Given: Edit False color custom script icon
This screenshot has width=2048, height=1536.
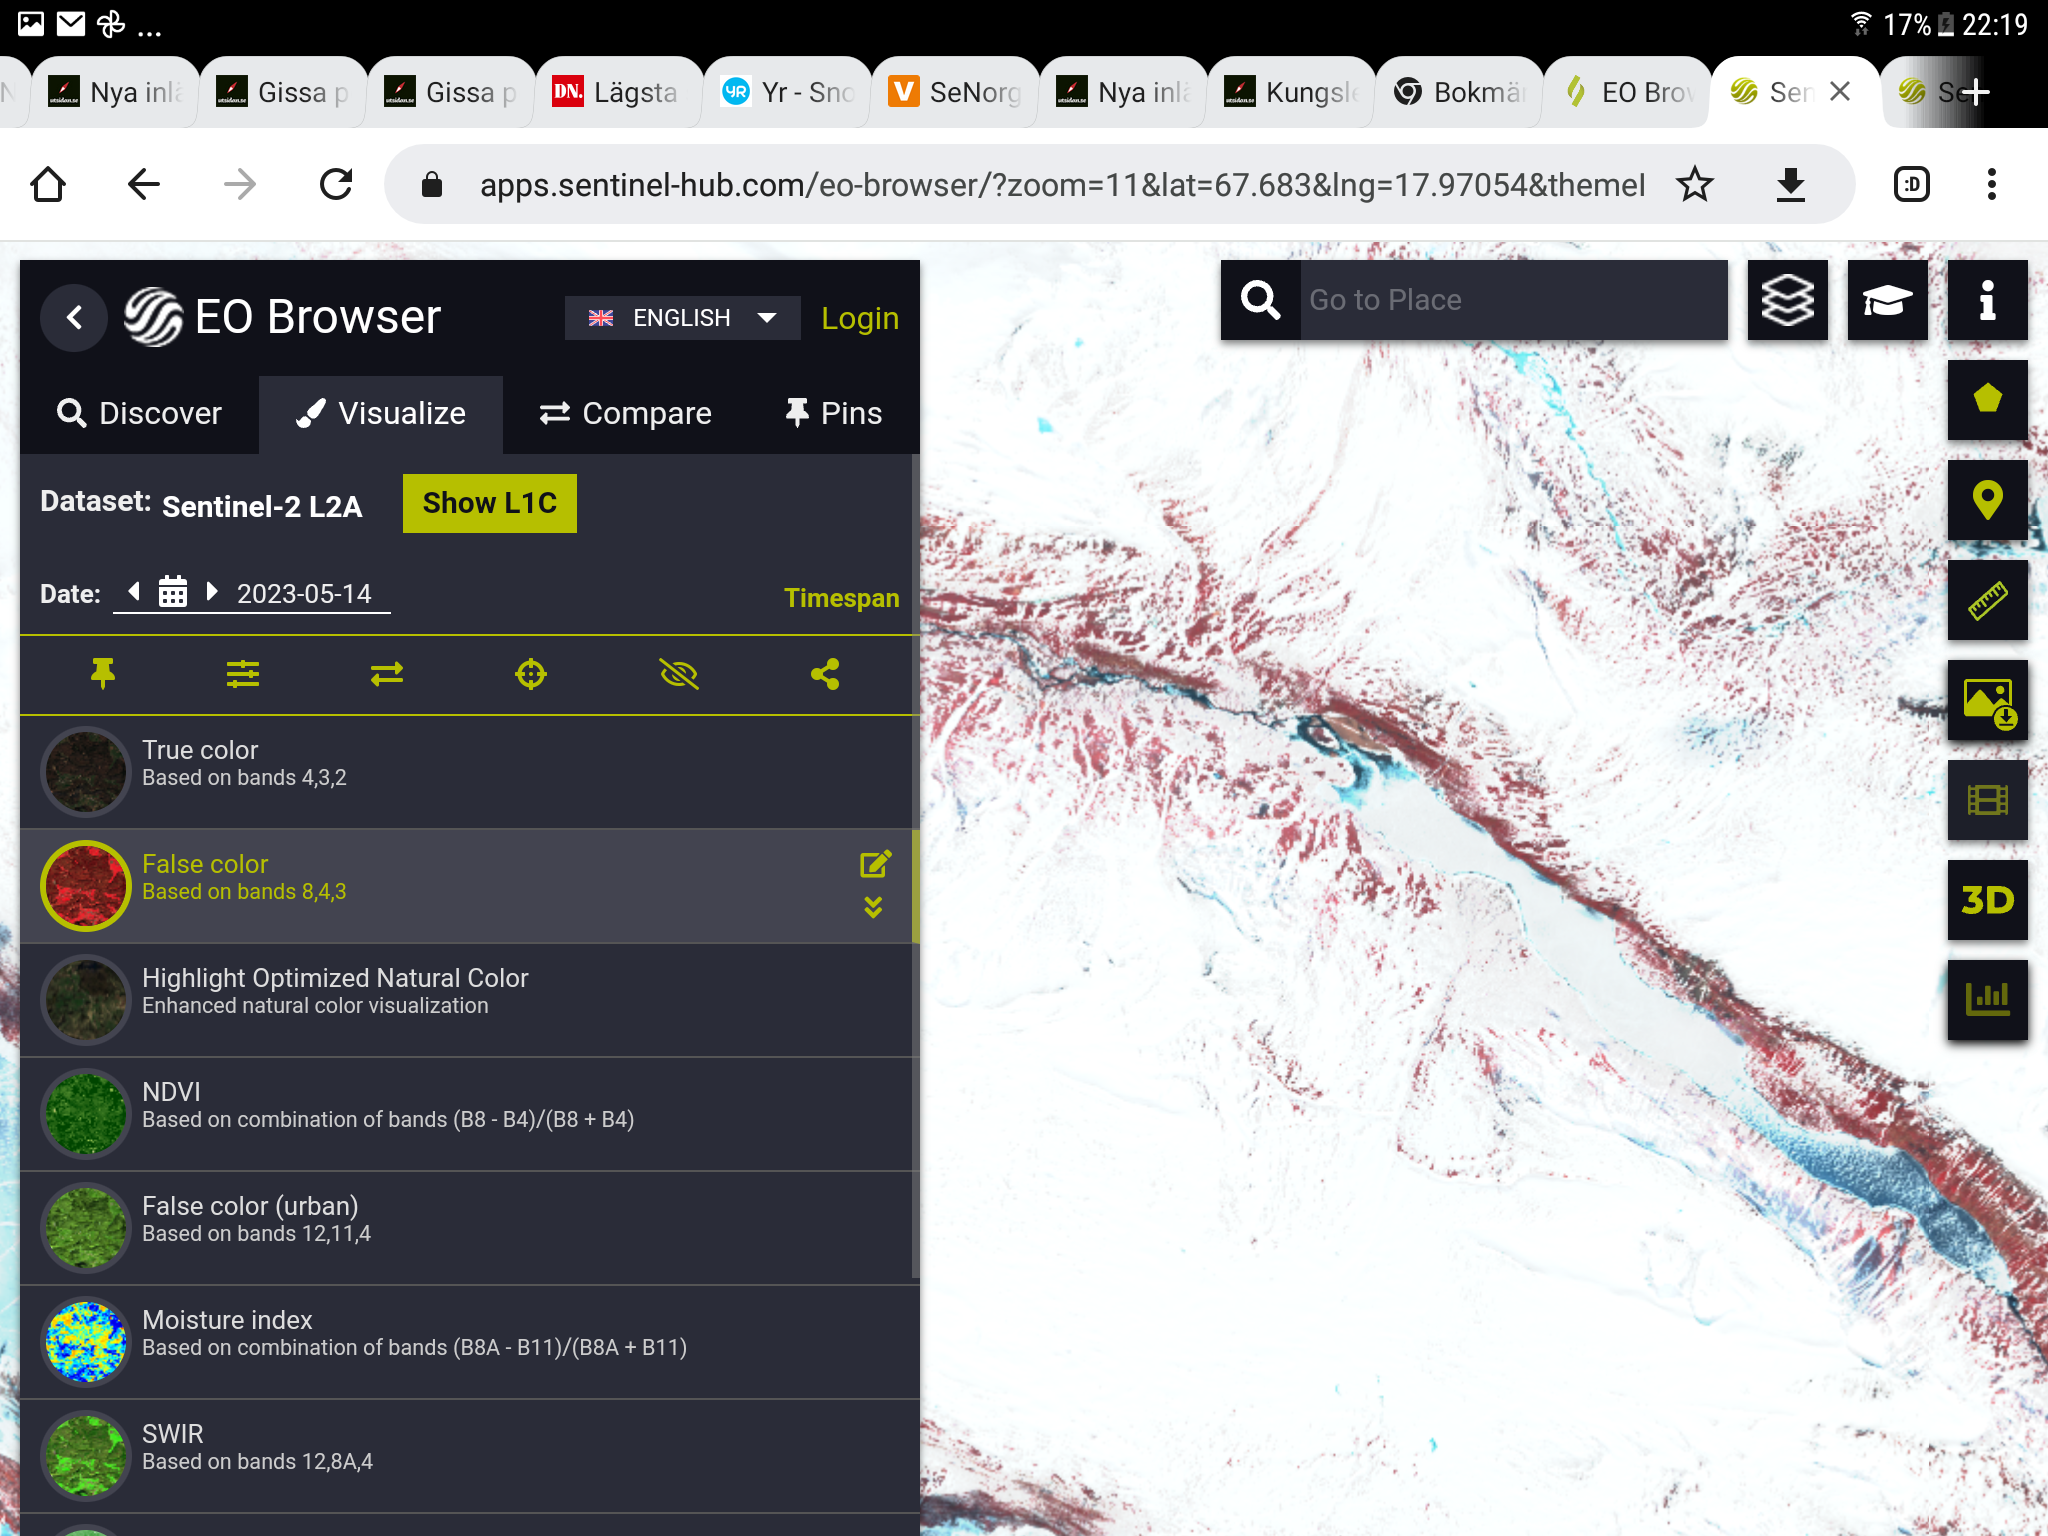Looking at the screenshot, I should coord(875,864).
